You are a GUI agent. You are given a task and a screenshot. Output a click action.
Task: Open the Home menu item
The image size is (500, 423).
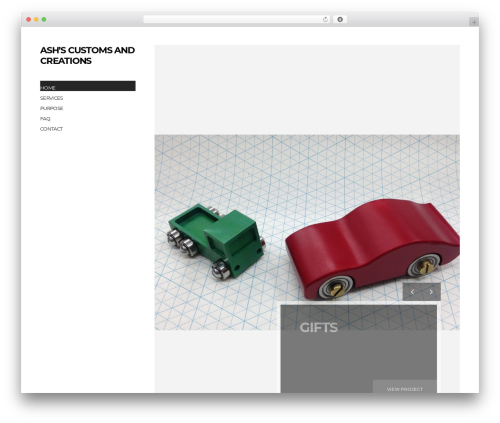coord(88,86)
